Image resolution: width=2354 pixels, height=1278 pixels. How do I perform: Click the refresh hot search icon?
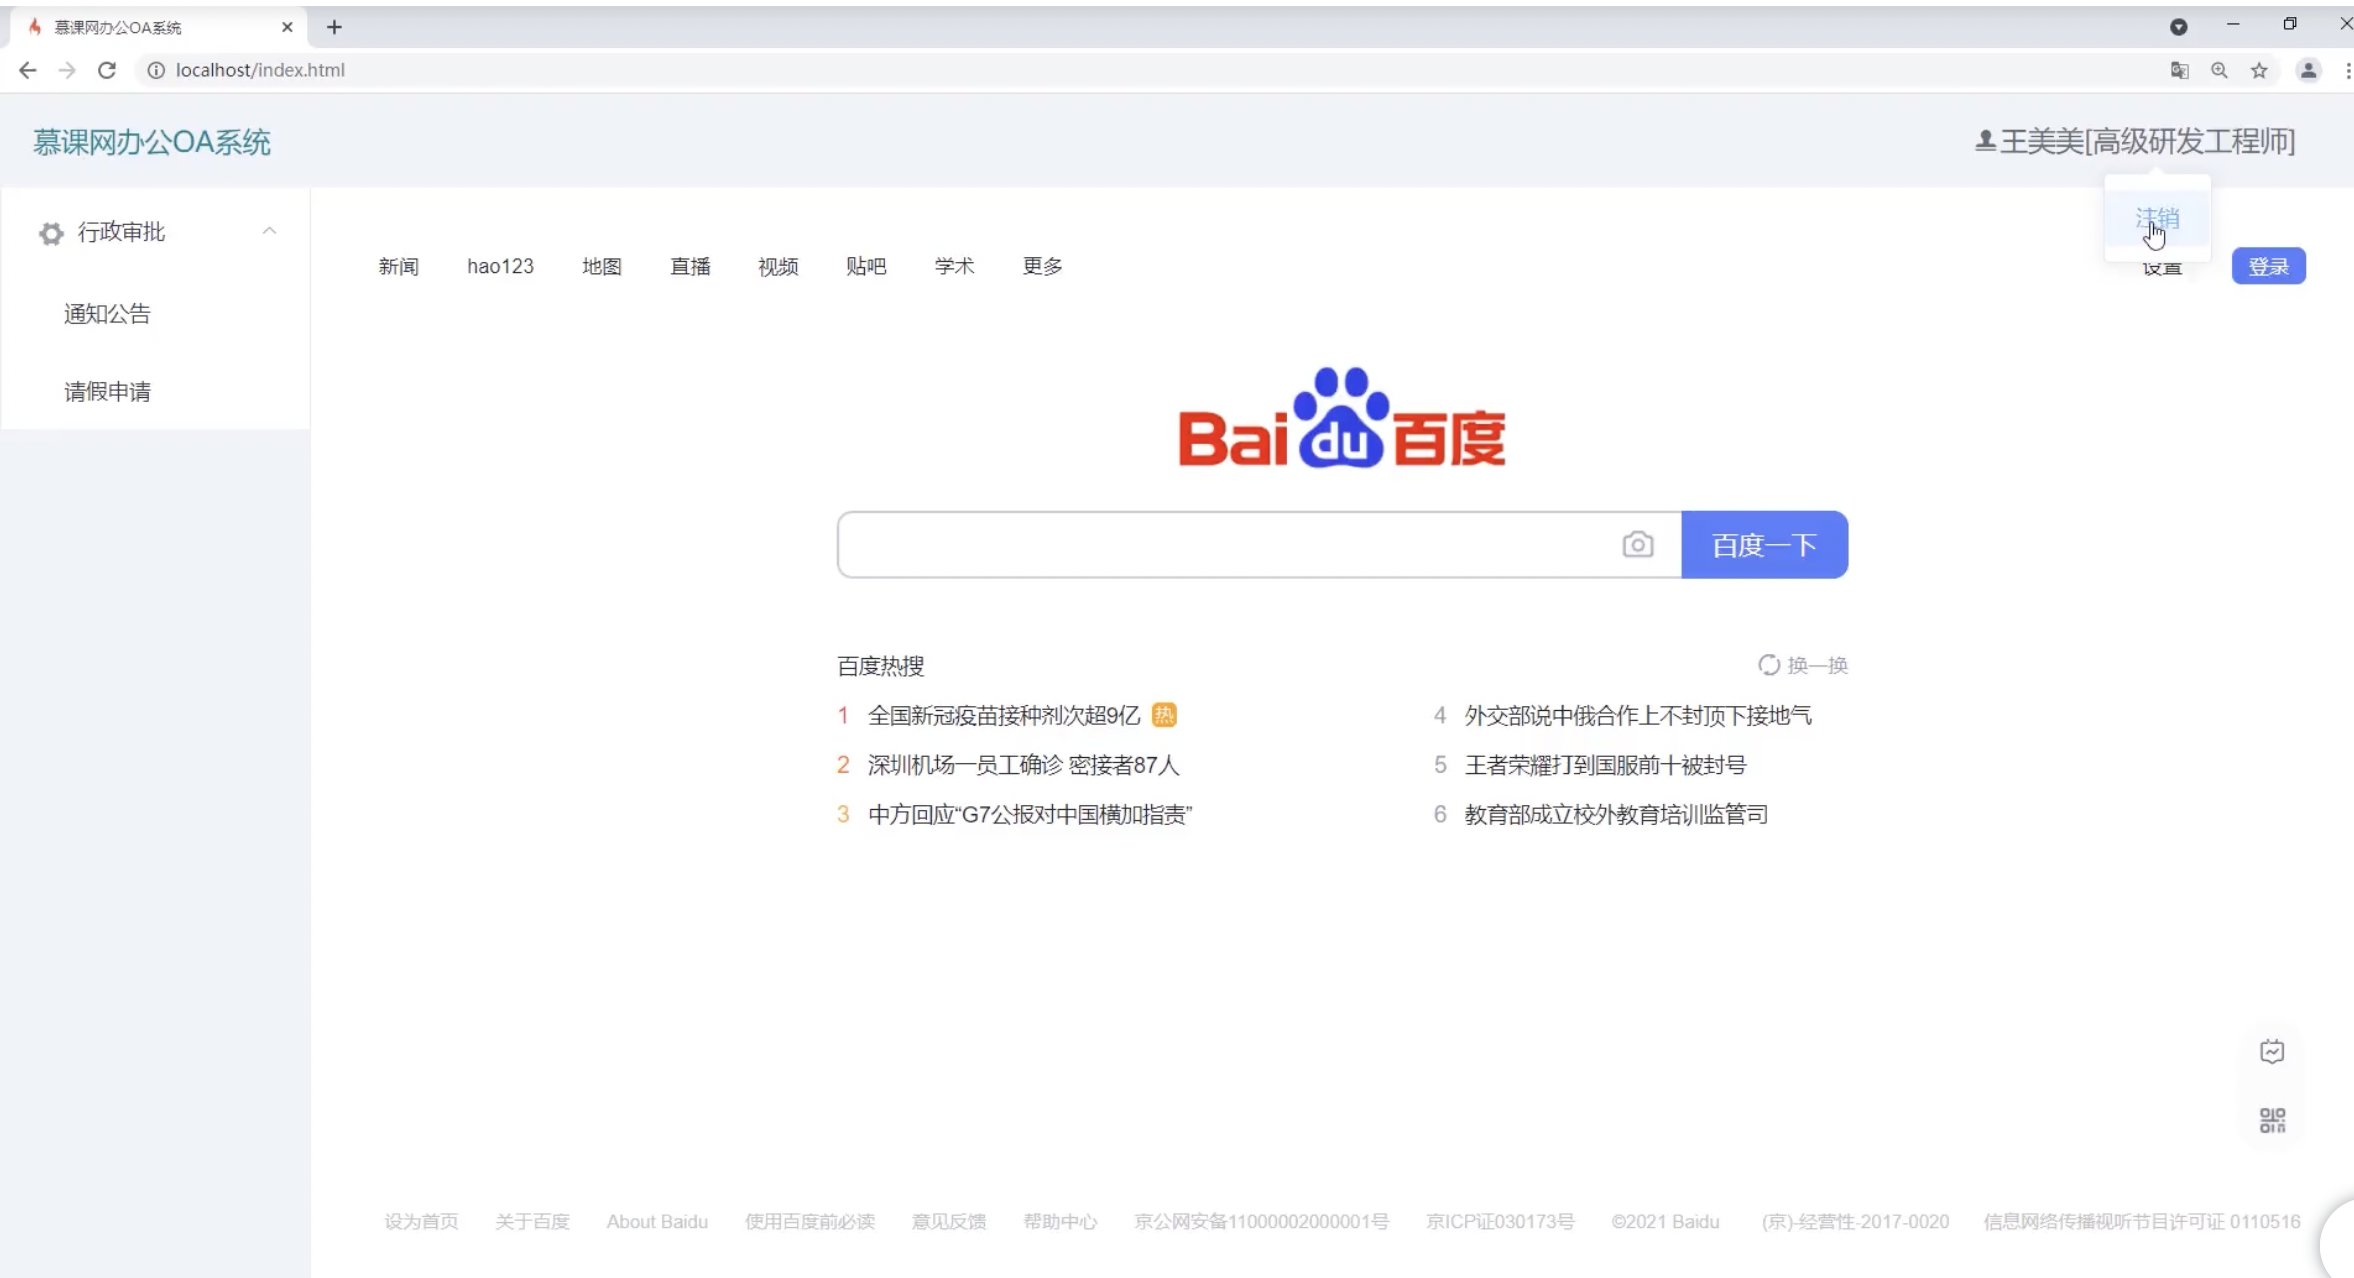coord(1768,665)
